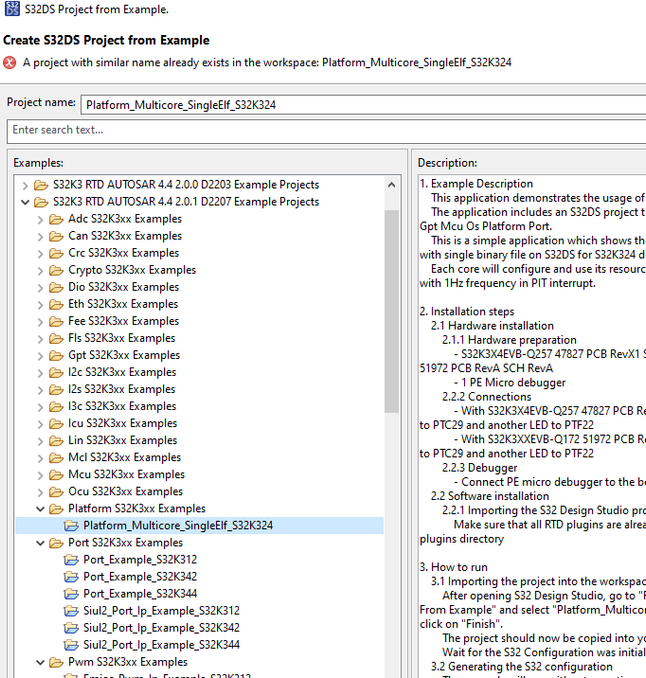This screenshot has height=678, width=646.
Task: Click the Mcu S32K3xx Examples folder icon
Action: [56, 475]
